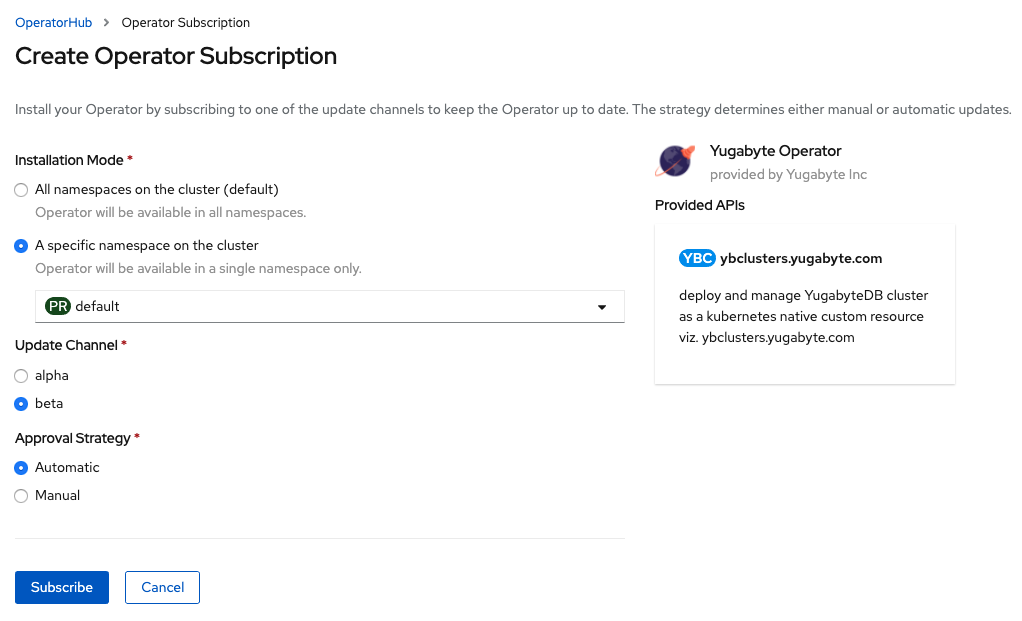Click the green PR namespace badge
The image size is (1022, 621).
tap(58, 306)
